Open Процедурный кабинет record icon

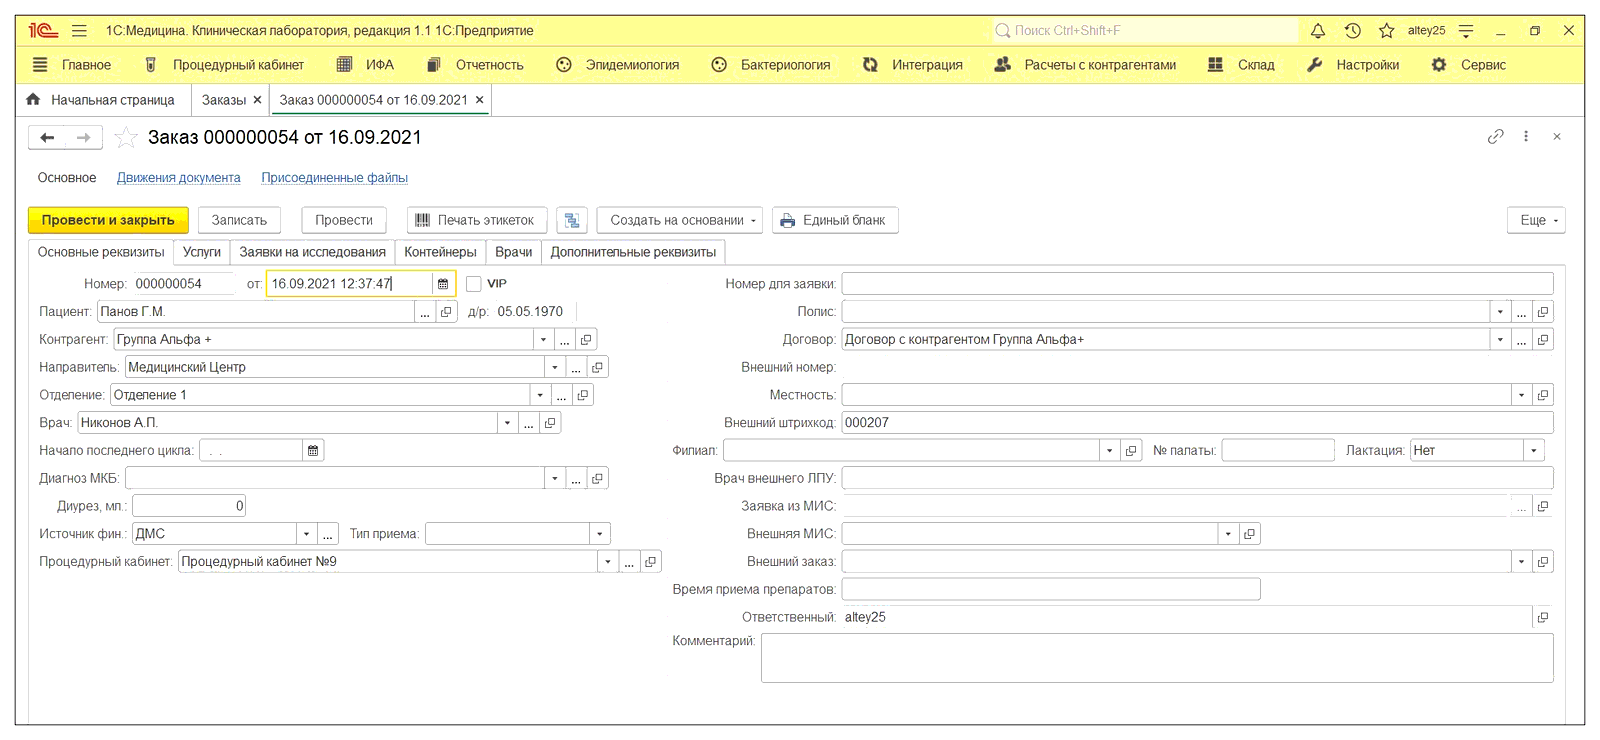651,562
